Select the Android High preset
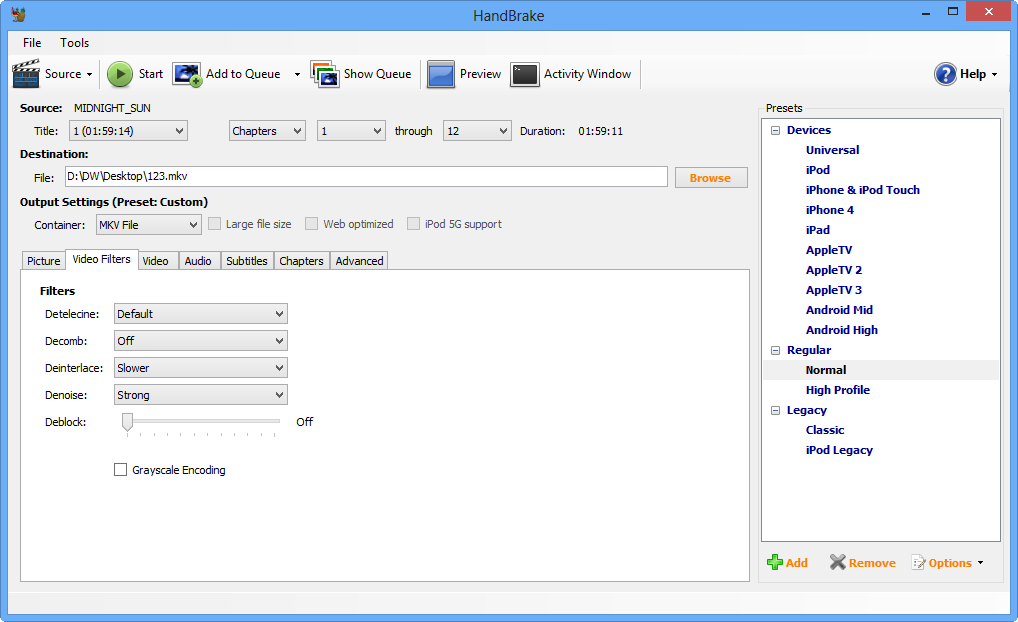Image resolution: width=1018 pixels, height=622 pixels. [x=841, y=330]
